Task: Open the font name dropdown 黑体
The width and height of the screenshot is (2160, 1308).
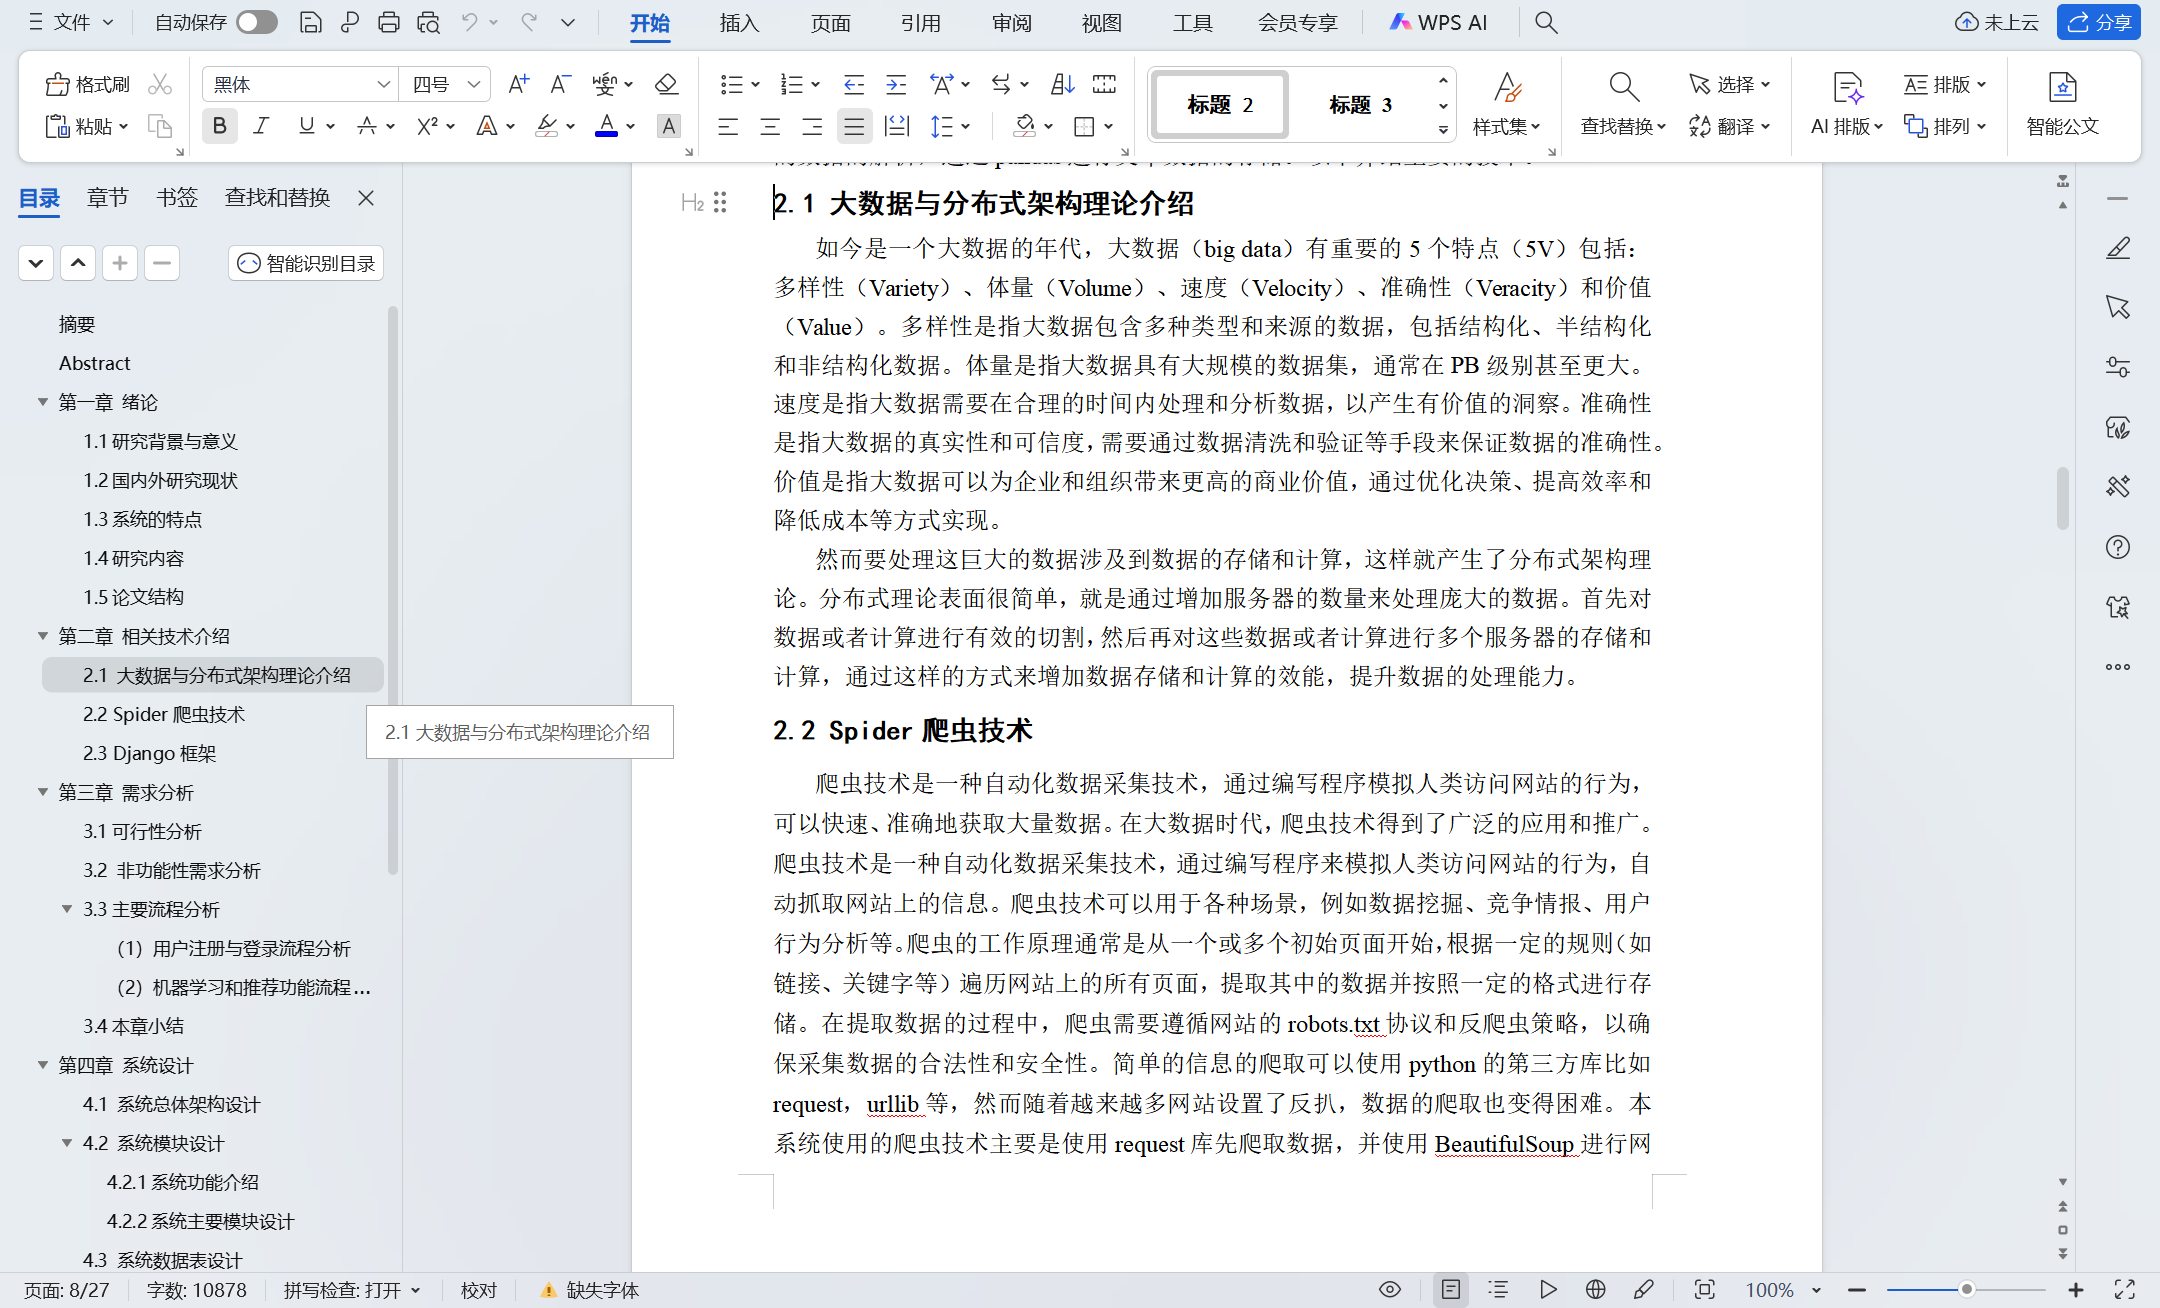Action: tap(383, 85)
